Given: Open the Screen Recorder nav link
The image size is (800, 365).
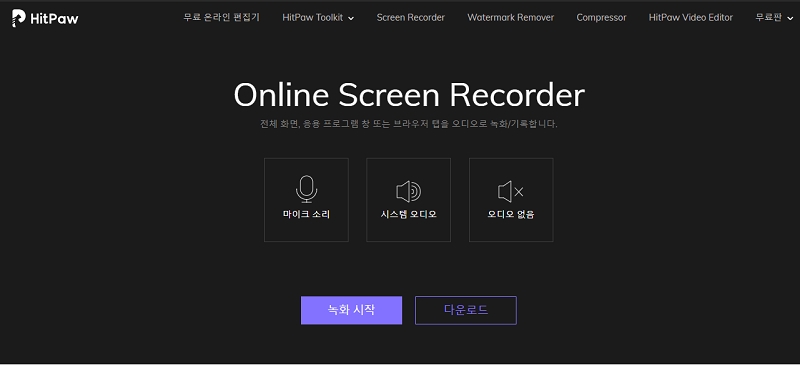Looking at the screenshot, I should click(x=411, y=18).
